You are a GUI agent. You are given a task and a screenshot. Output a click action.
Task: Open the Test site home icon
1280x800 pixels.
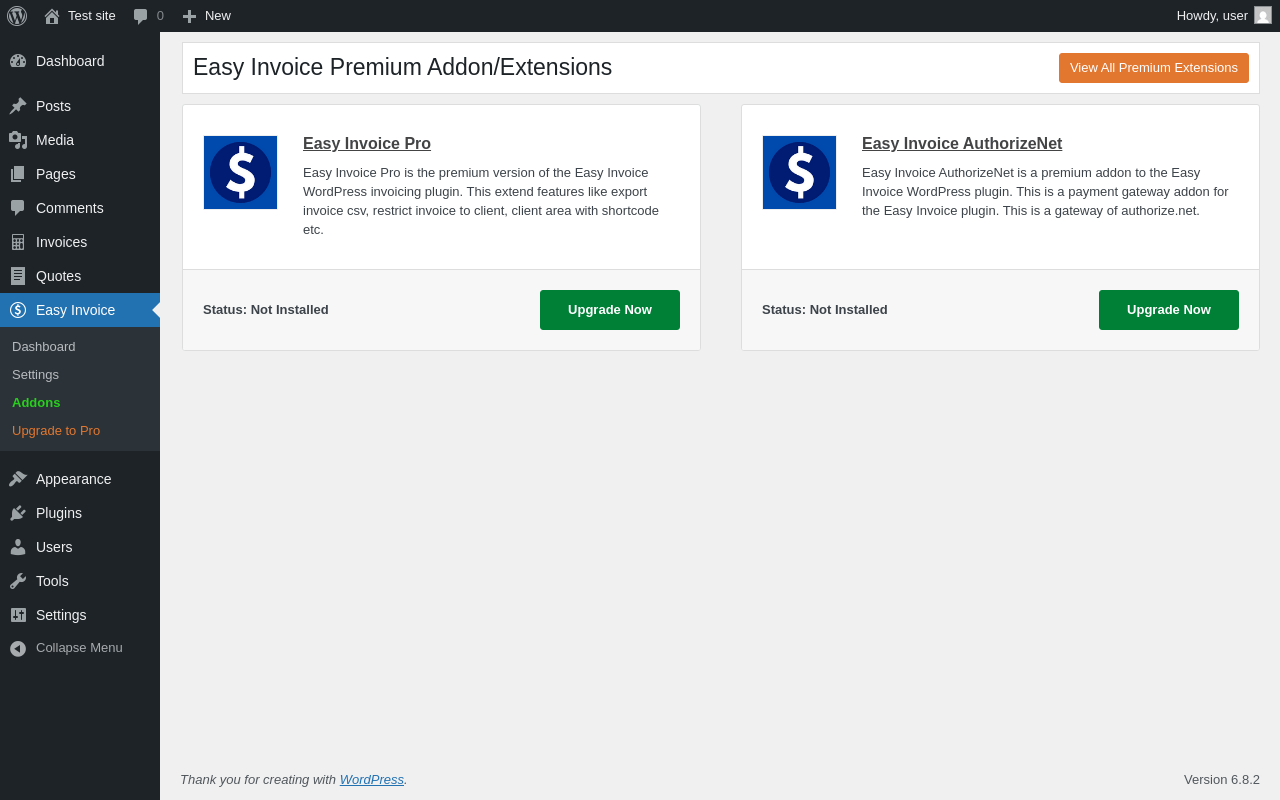pyautogui.click(x=52, y=16)
